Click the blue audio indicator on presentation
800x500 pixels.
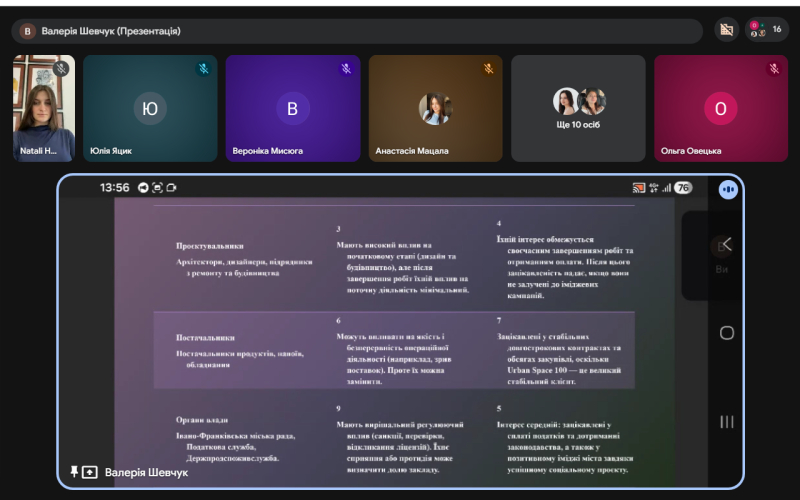click(727, 189)
